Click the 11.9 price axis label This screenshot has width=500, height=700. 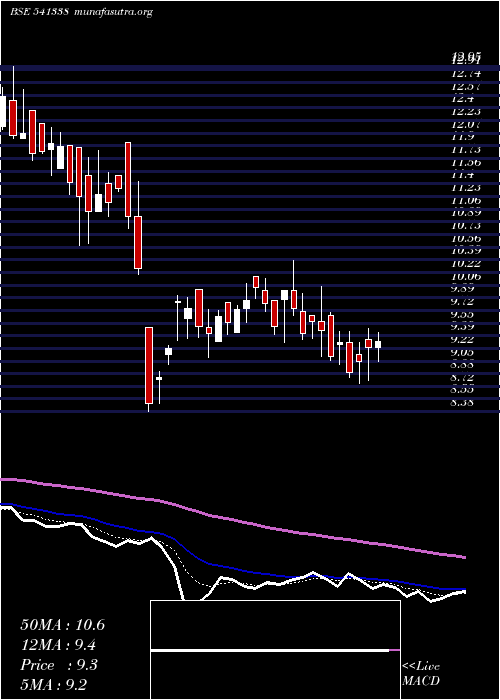[x=463, y=137]
